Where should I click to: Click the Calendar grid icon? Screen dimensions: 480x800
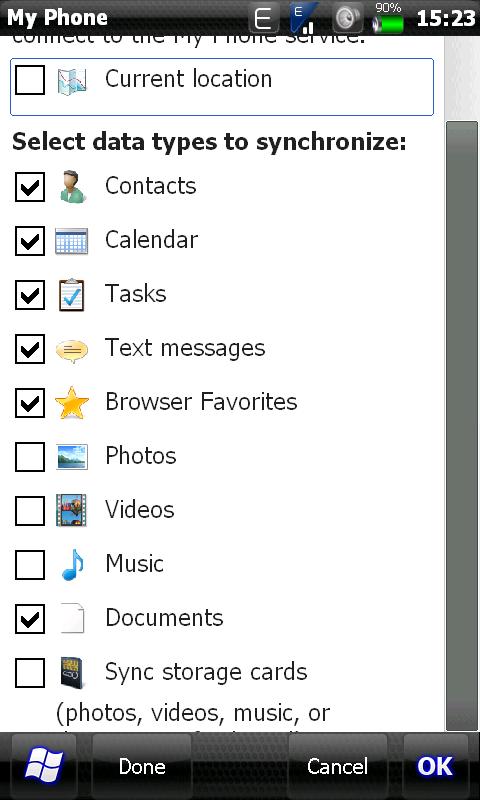click(x=71, y=241)
